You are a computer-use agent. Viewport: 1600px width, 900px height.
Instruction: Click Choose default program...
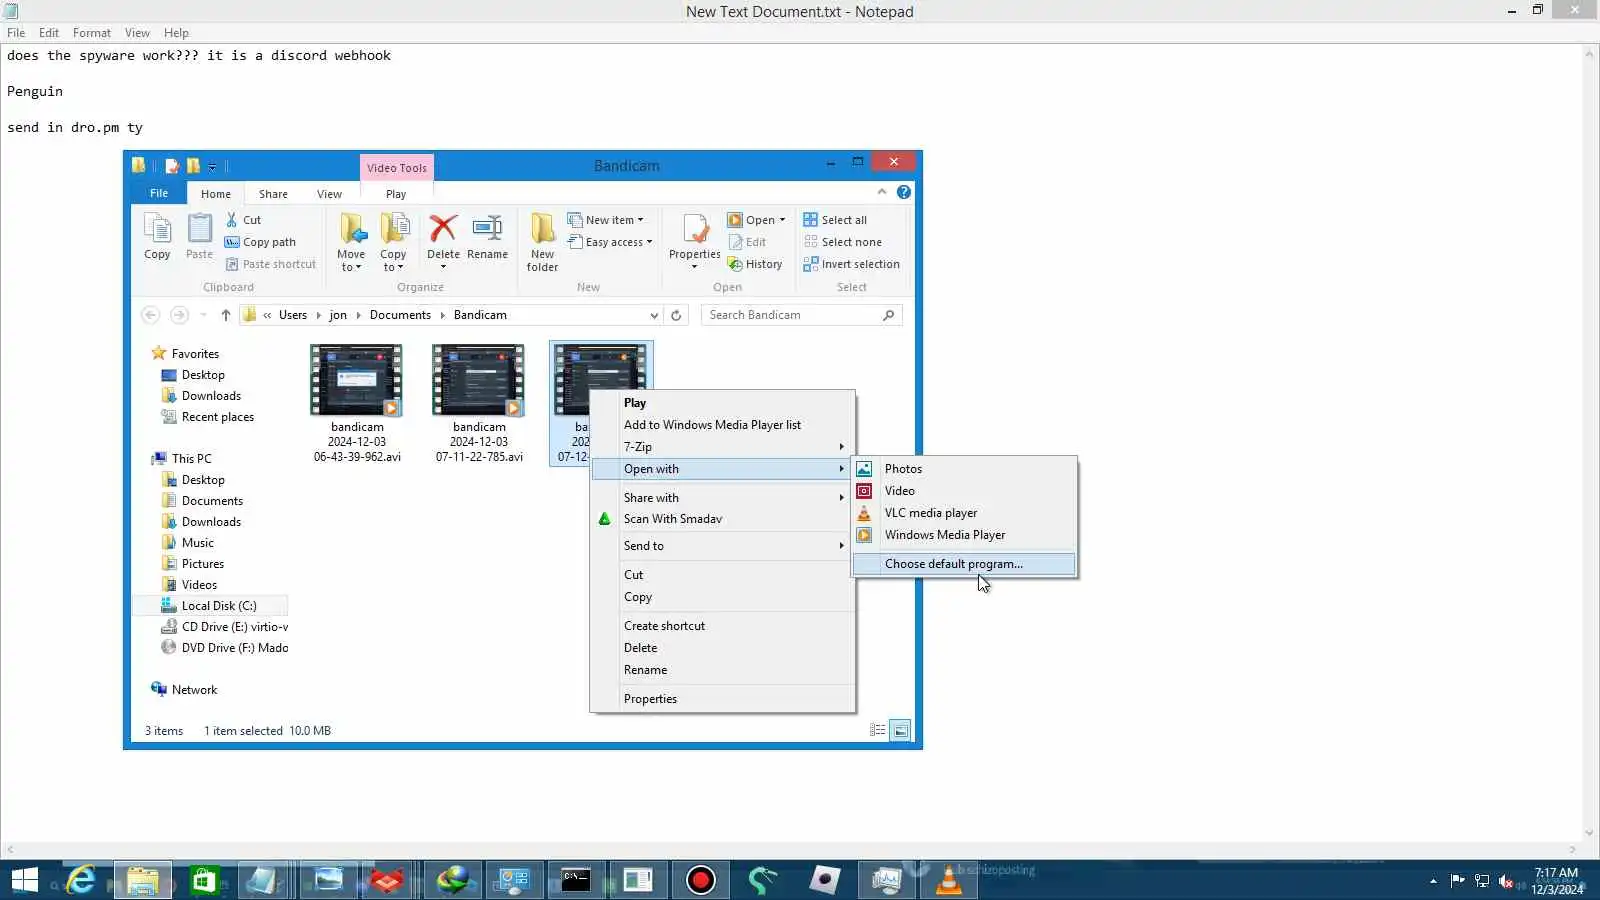coord(964,564)
